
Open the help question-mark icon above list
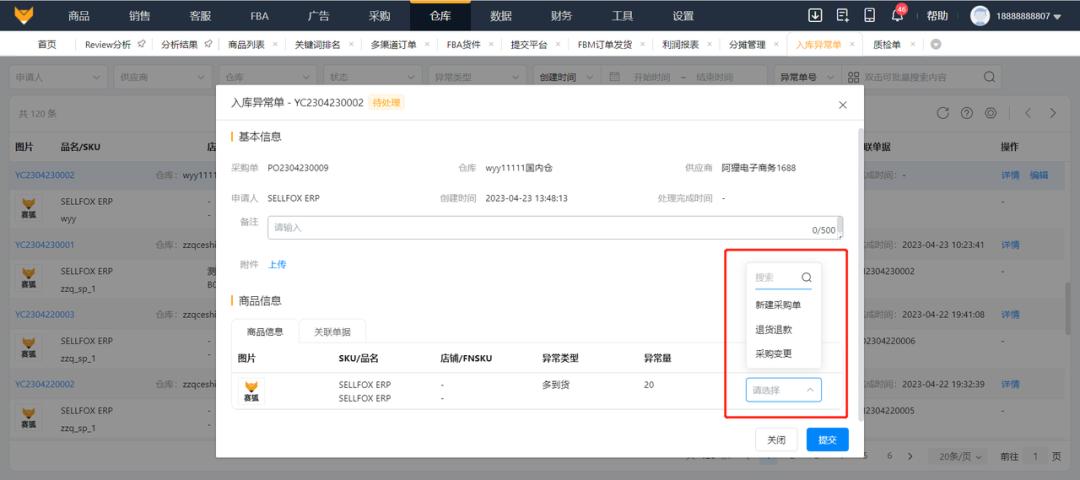point(966,113)
